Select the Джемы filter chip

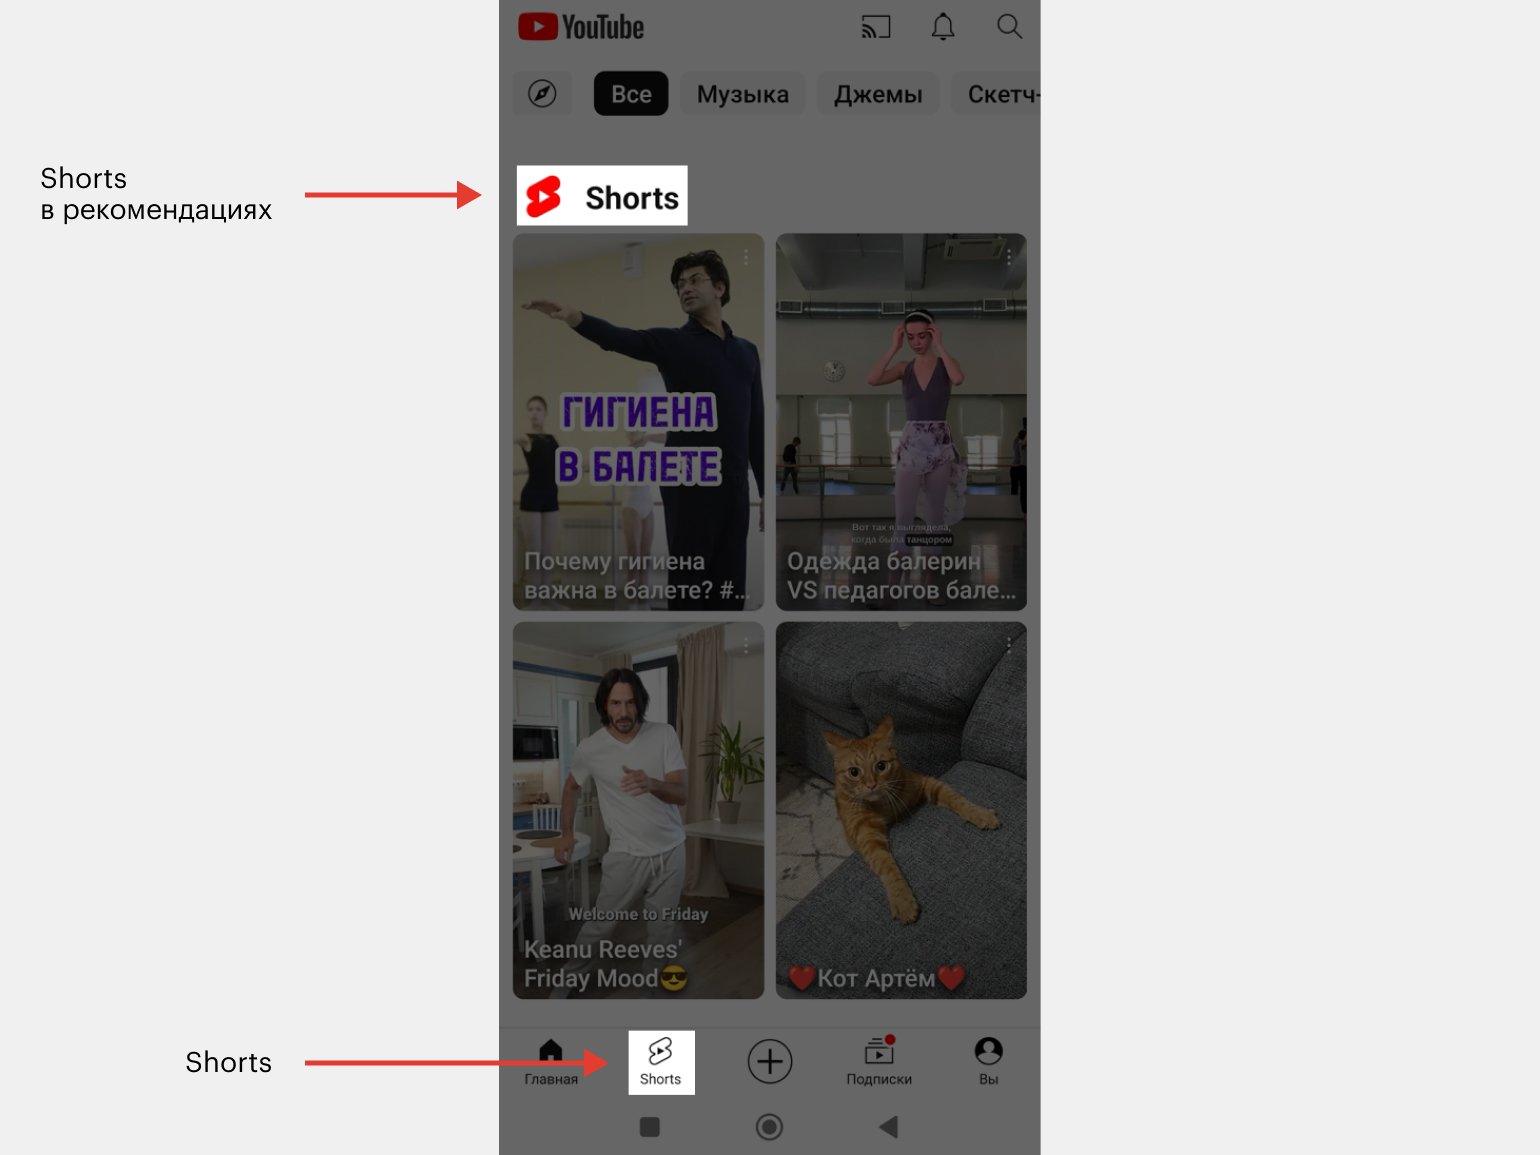pos(878,94)
